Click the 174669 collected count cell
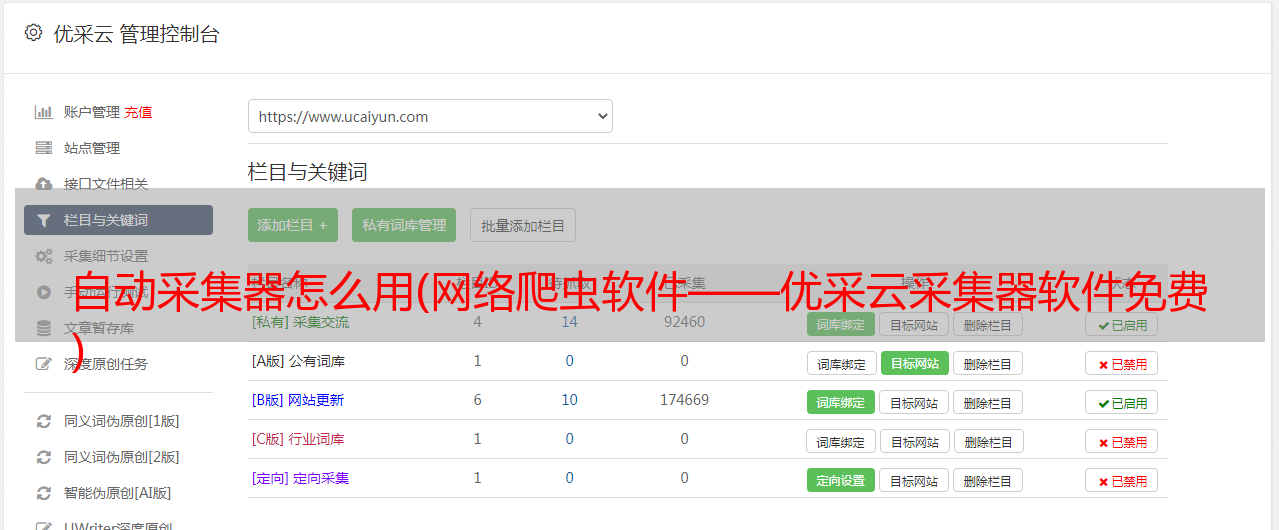 [684, 400]
